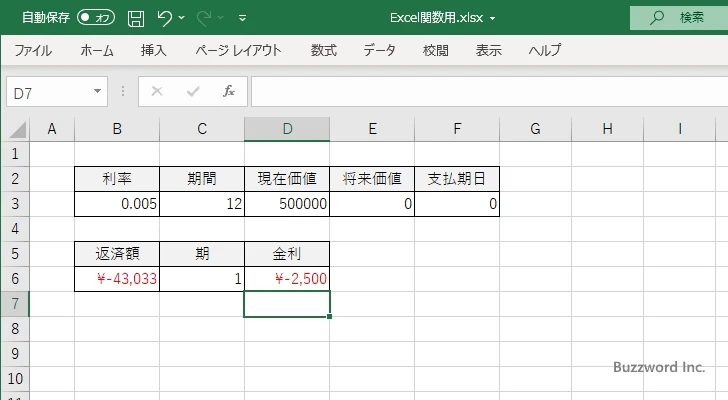Click the Redo arrow icon
The image size is (728, 400).
tap(204, 19)
